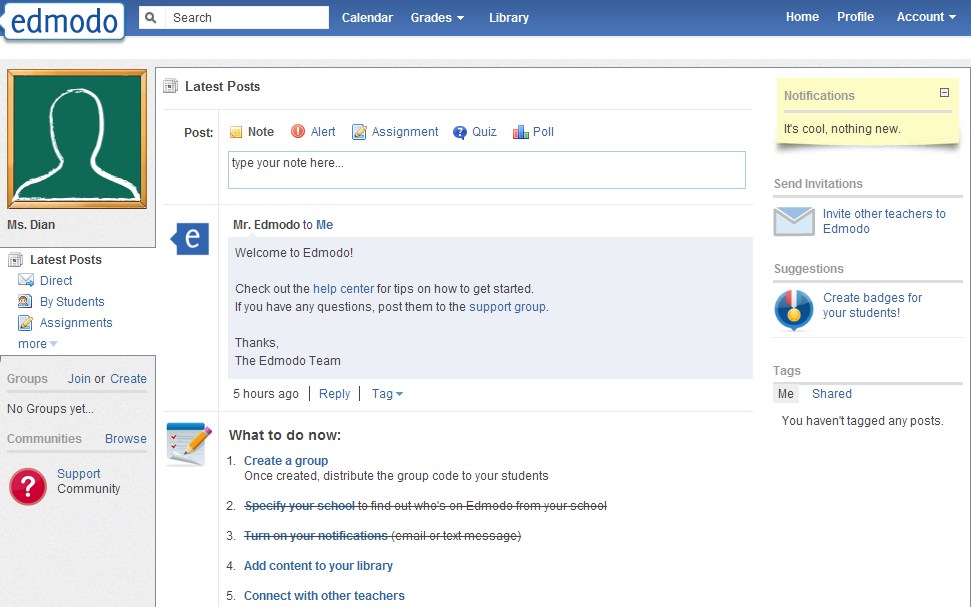Open the Tag dropdown under the post
Screen dimensions: 971x607
click(387, 394)
